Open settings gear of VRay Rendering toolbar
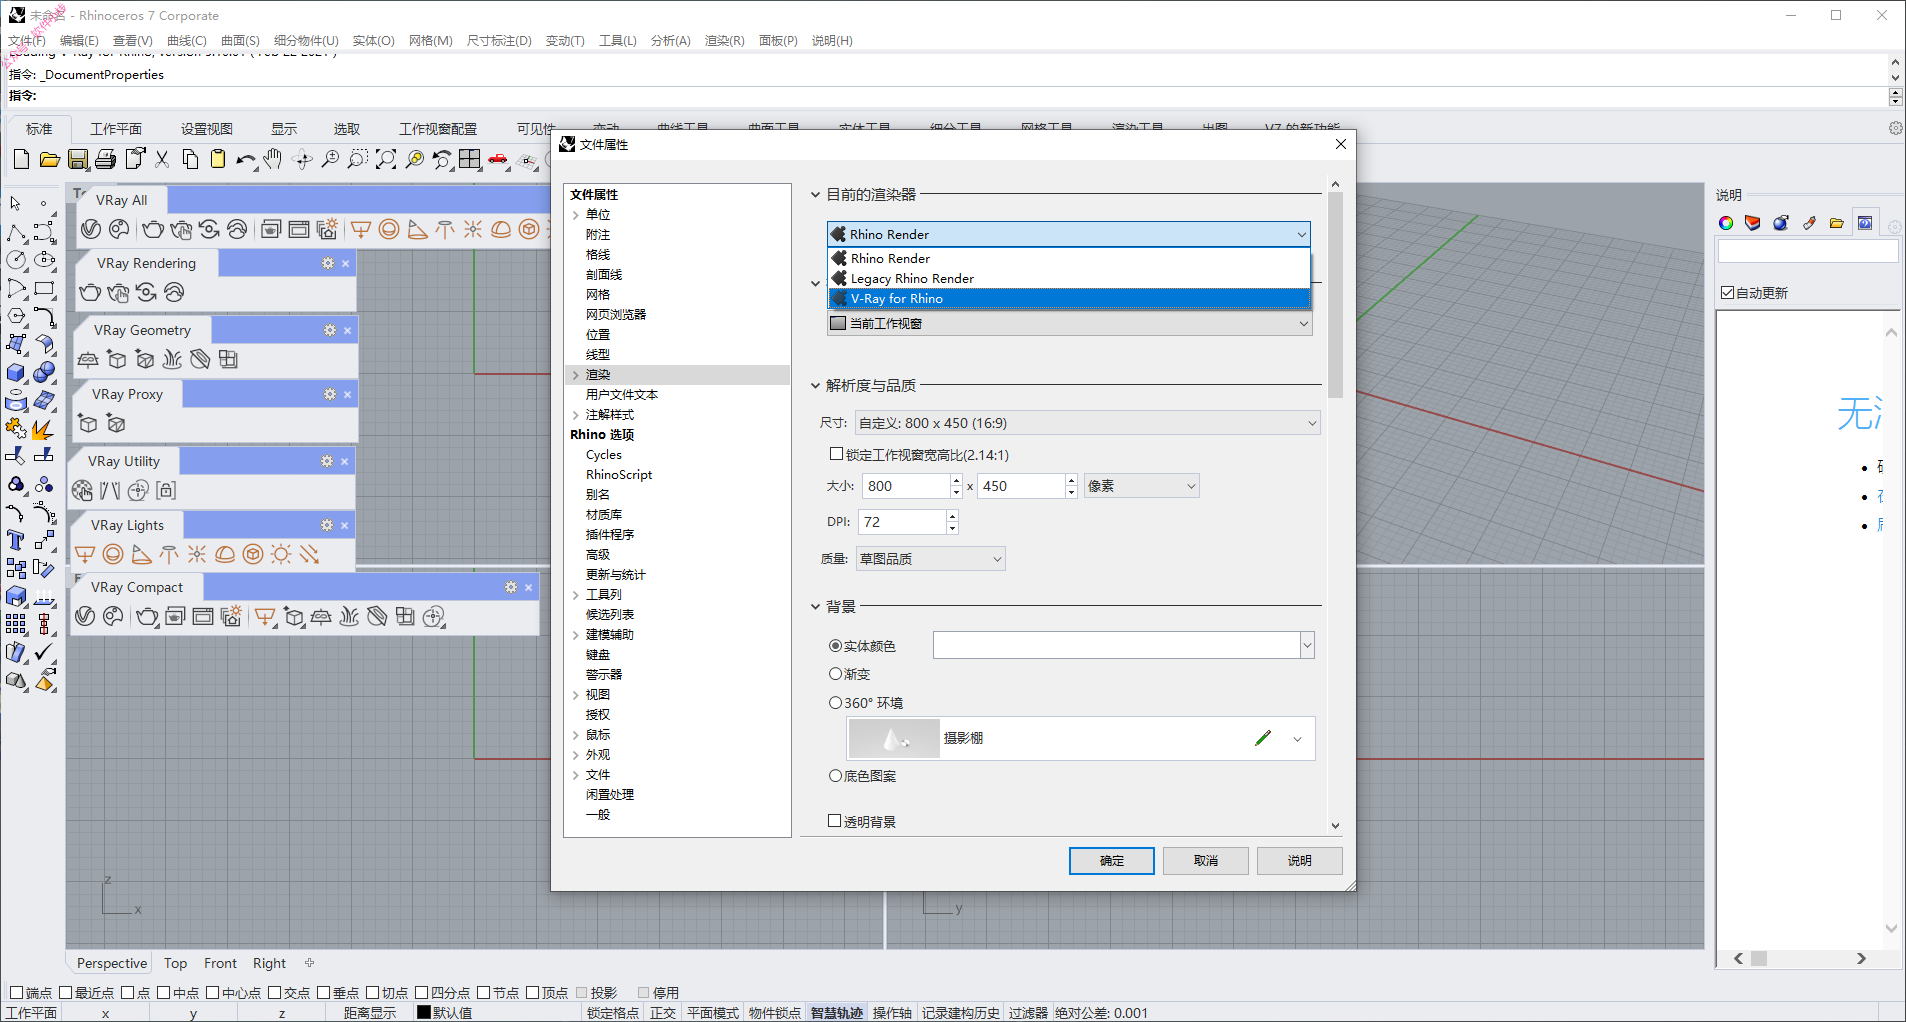1906x1022 pixels. pyautogui.click(x=327, y=263)
